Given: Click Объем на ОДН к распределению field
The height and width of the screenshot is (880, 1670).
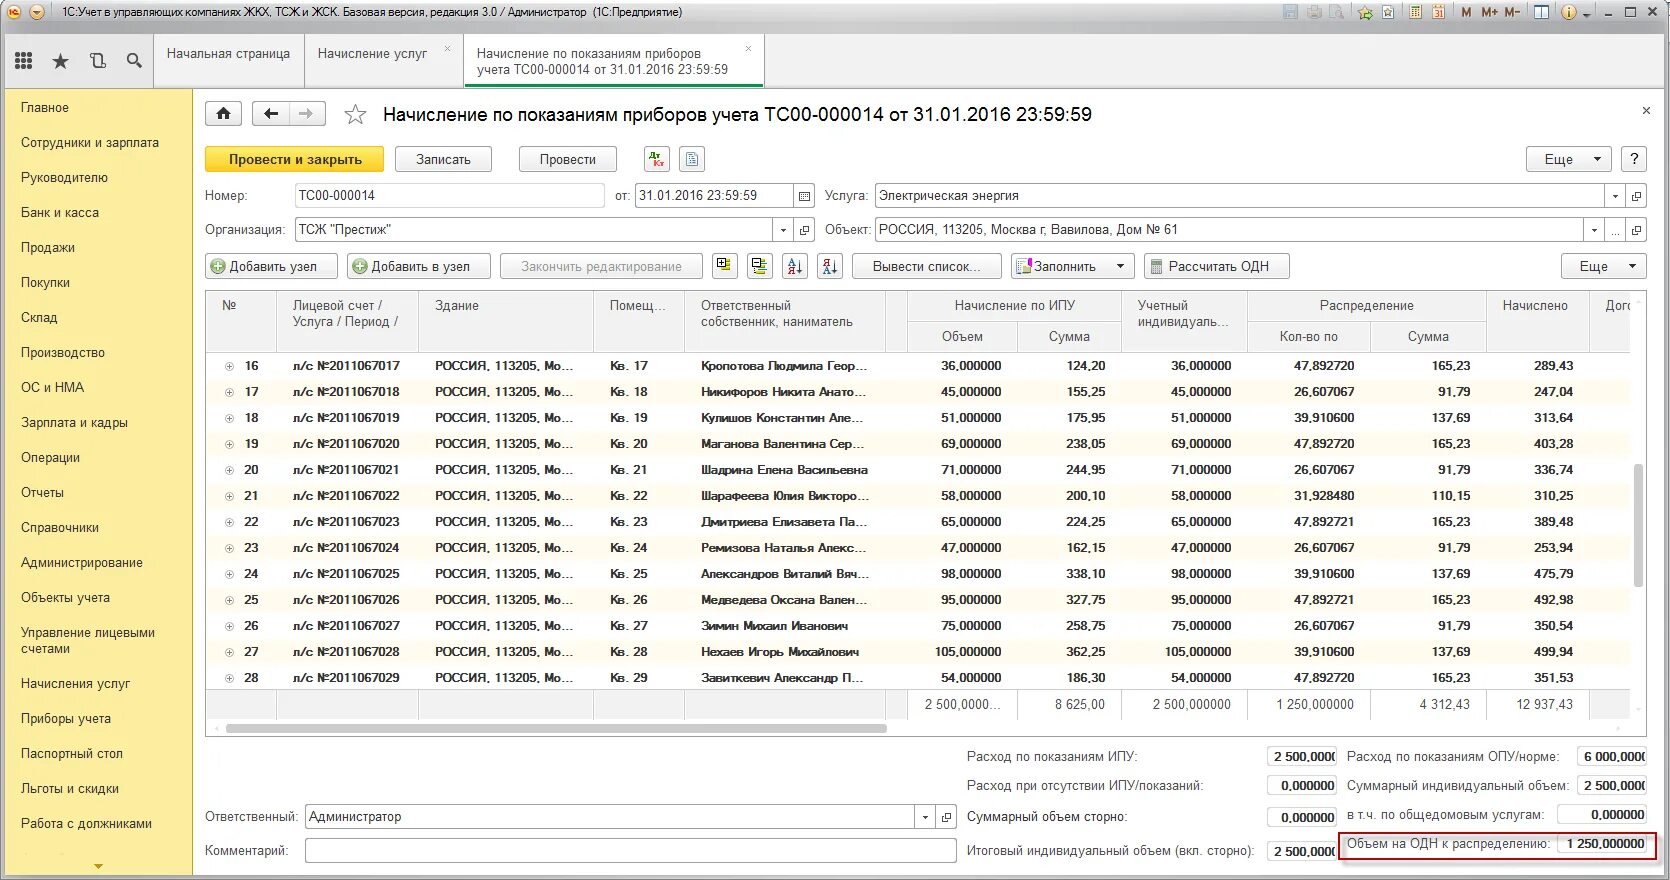Looking at the screenshot, I should click(1602, 844).
